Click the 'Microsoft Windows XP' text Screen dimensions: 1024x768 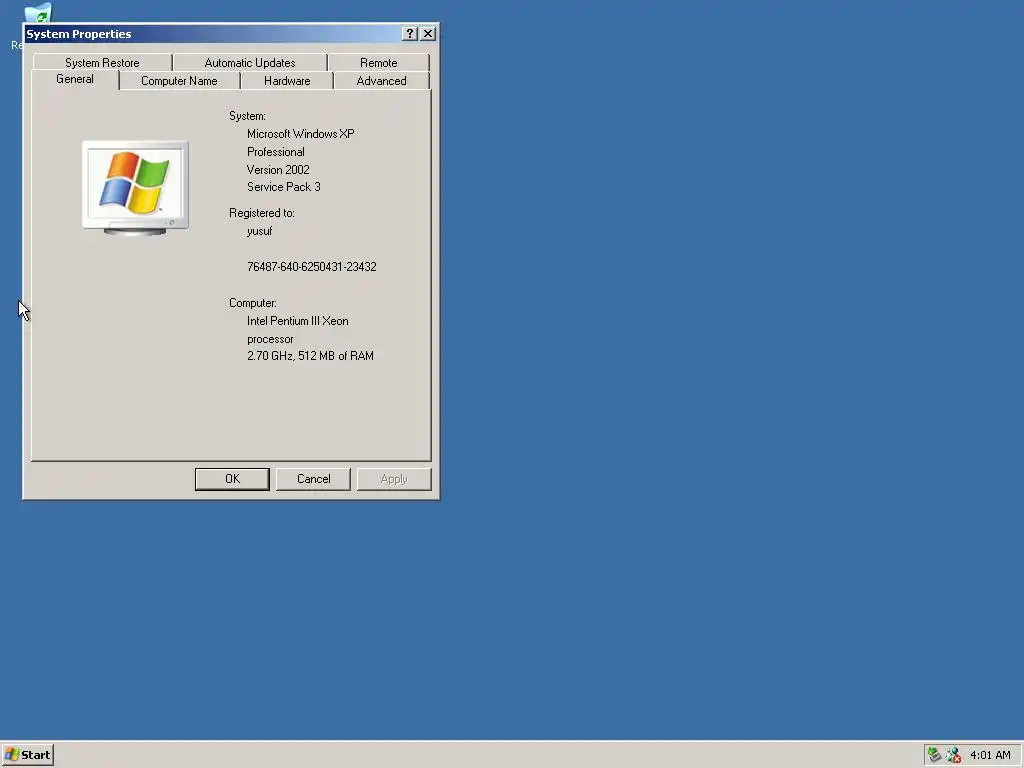pyautogui.click(x=300, y=134)
